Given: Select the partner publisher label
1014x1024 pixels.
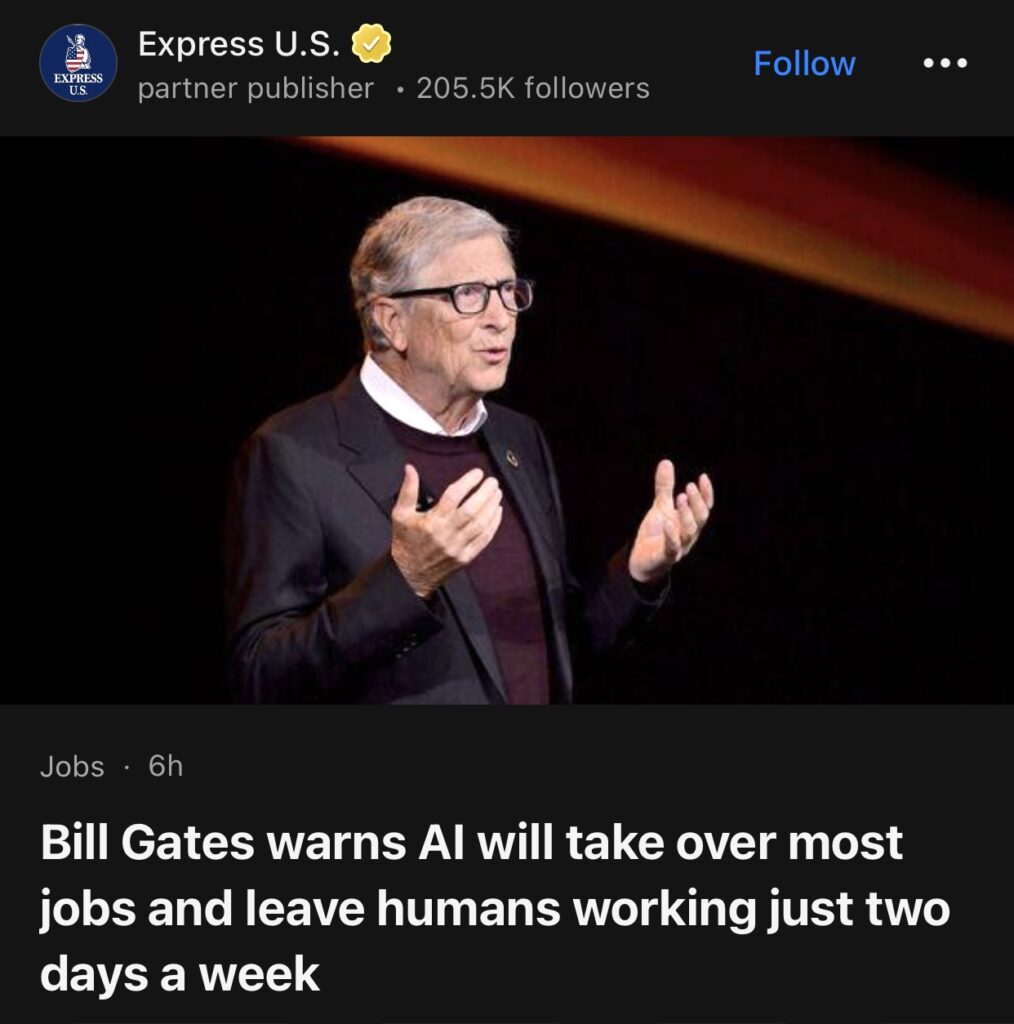Looking at the screenshot, I should pos(255,89).
